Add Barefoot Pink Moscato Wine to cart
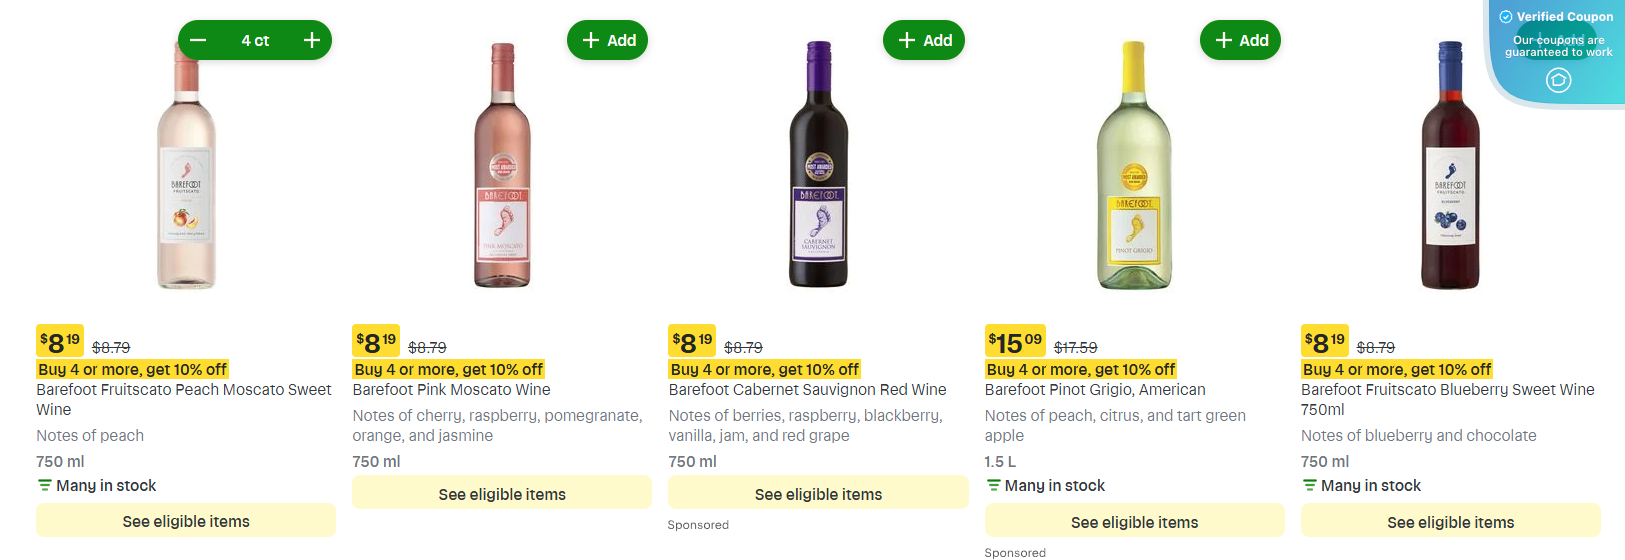The image size is (1625, 560). point(608,41)
